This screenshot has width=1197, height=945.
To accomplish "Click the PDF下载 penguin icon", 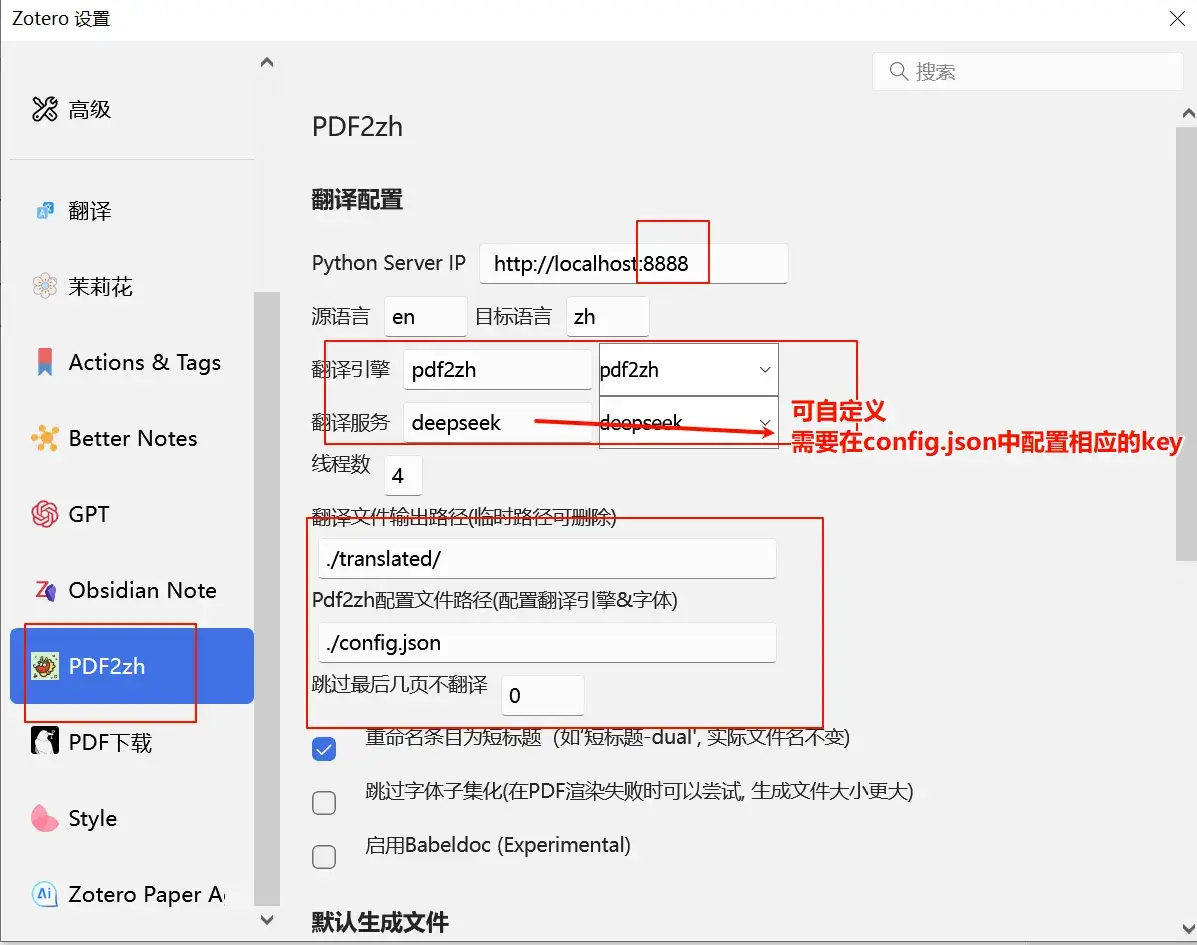I will (x=45, y=742).
